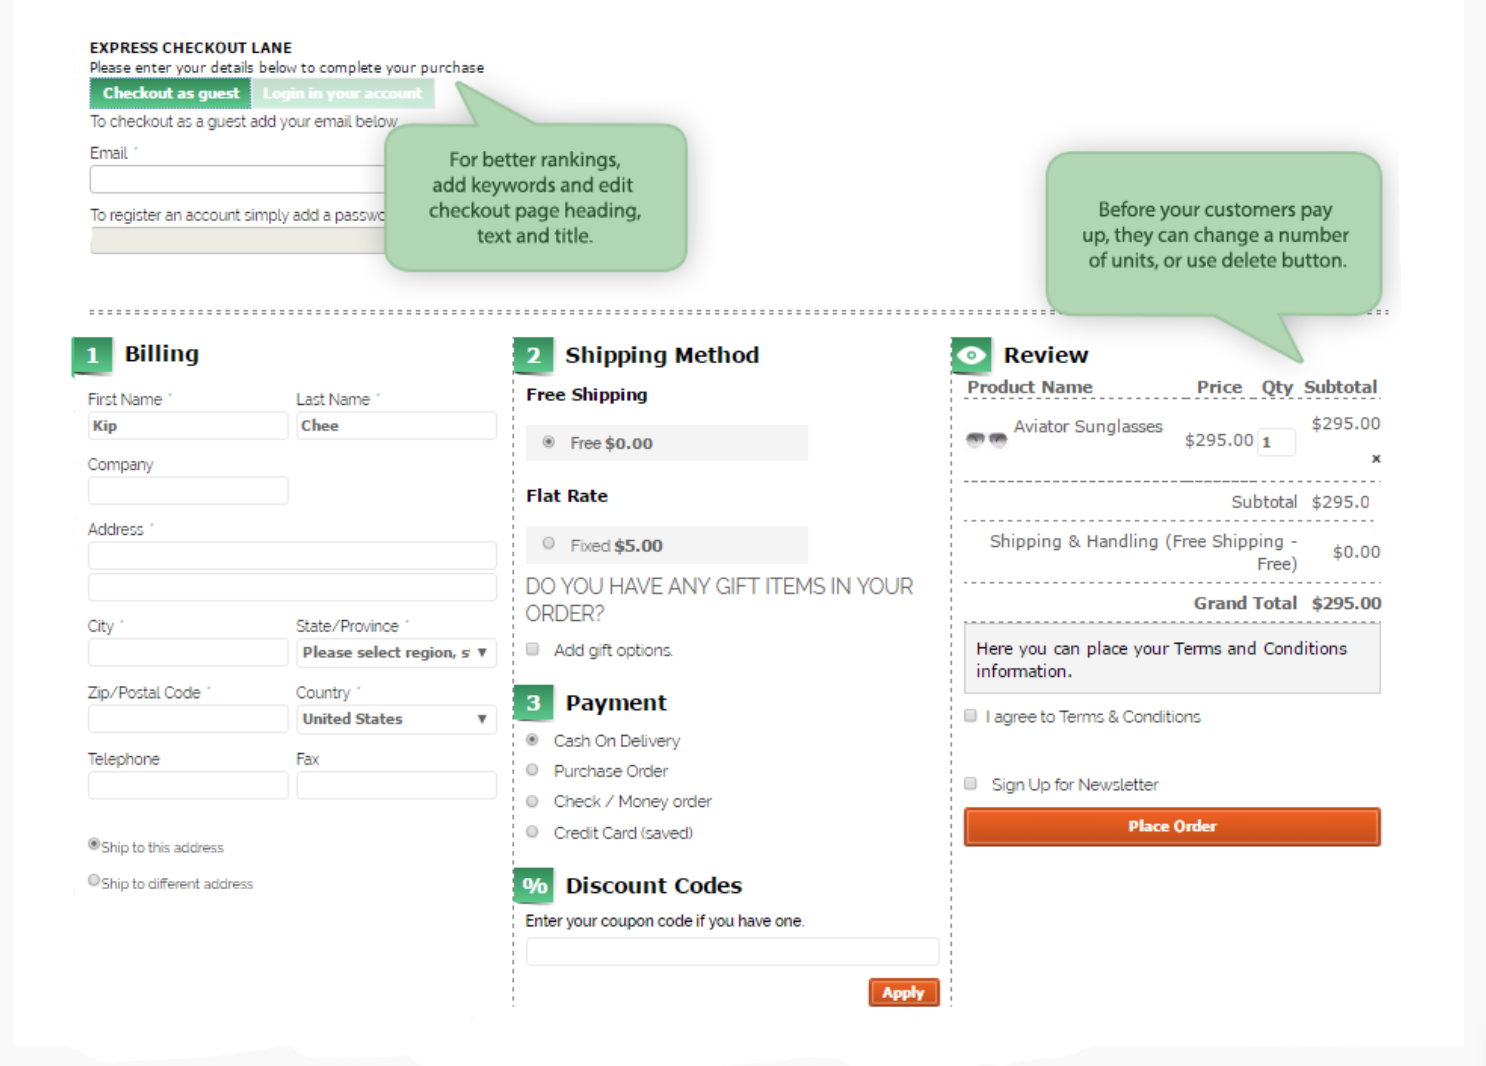Click the Billing step number 1 icon
Screen dimensions: 1486x1066
(92, 356)
